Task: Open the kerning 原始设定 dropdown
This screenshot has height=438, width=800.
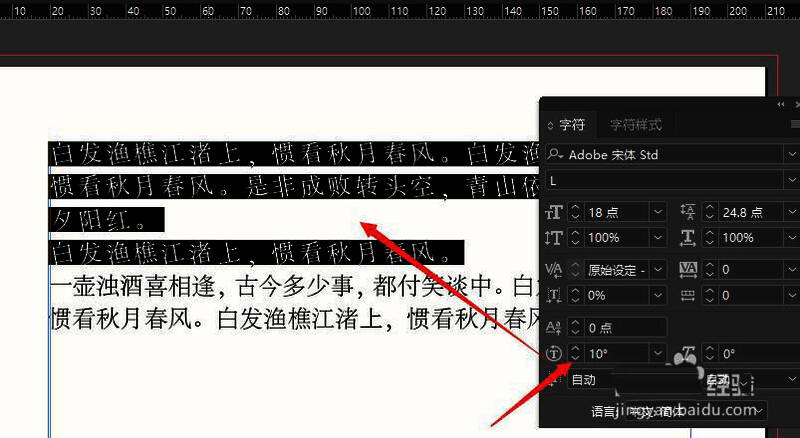Action: [x=658, y=270]
